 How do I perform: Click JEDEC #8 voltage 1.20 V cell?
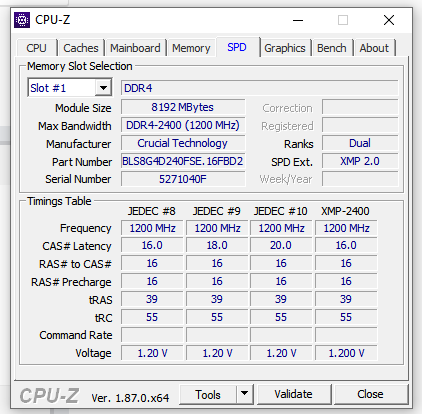[152, 353]
